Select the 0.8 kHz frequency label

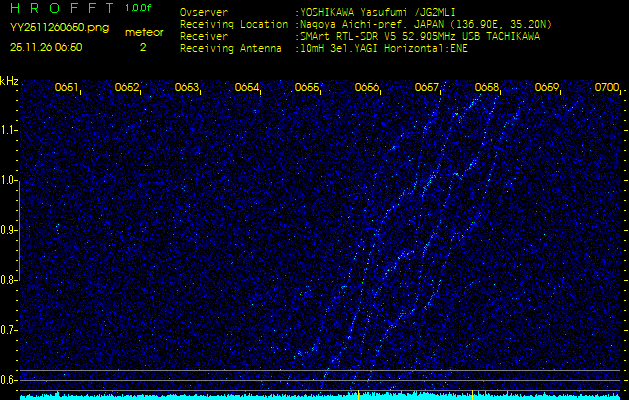9,280
